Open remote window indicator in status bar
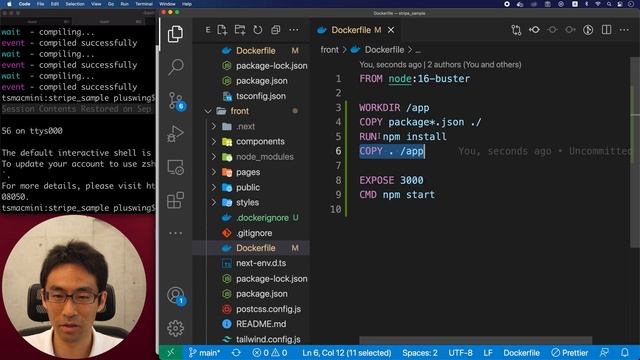640x360 pixels. [x=171, y=353]
